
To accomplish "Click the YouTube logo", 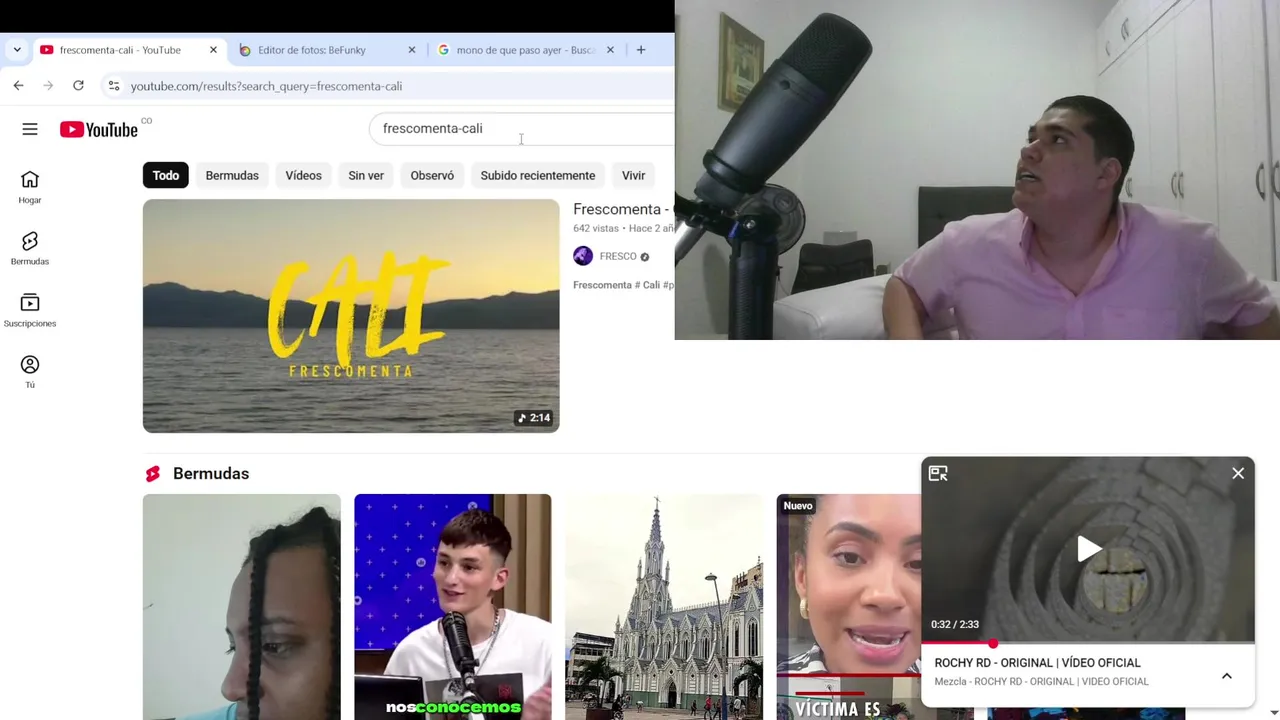I will coord(98,129).
